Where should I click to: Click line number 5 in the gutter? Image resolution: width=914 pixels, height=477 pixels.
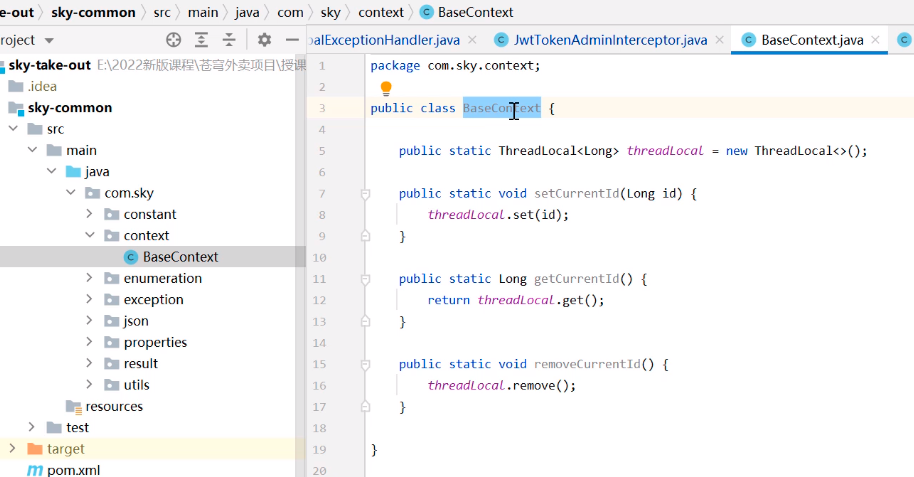pyautogui.click(x=322, y=151)
